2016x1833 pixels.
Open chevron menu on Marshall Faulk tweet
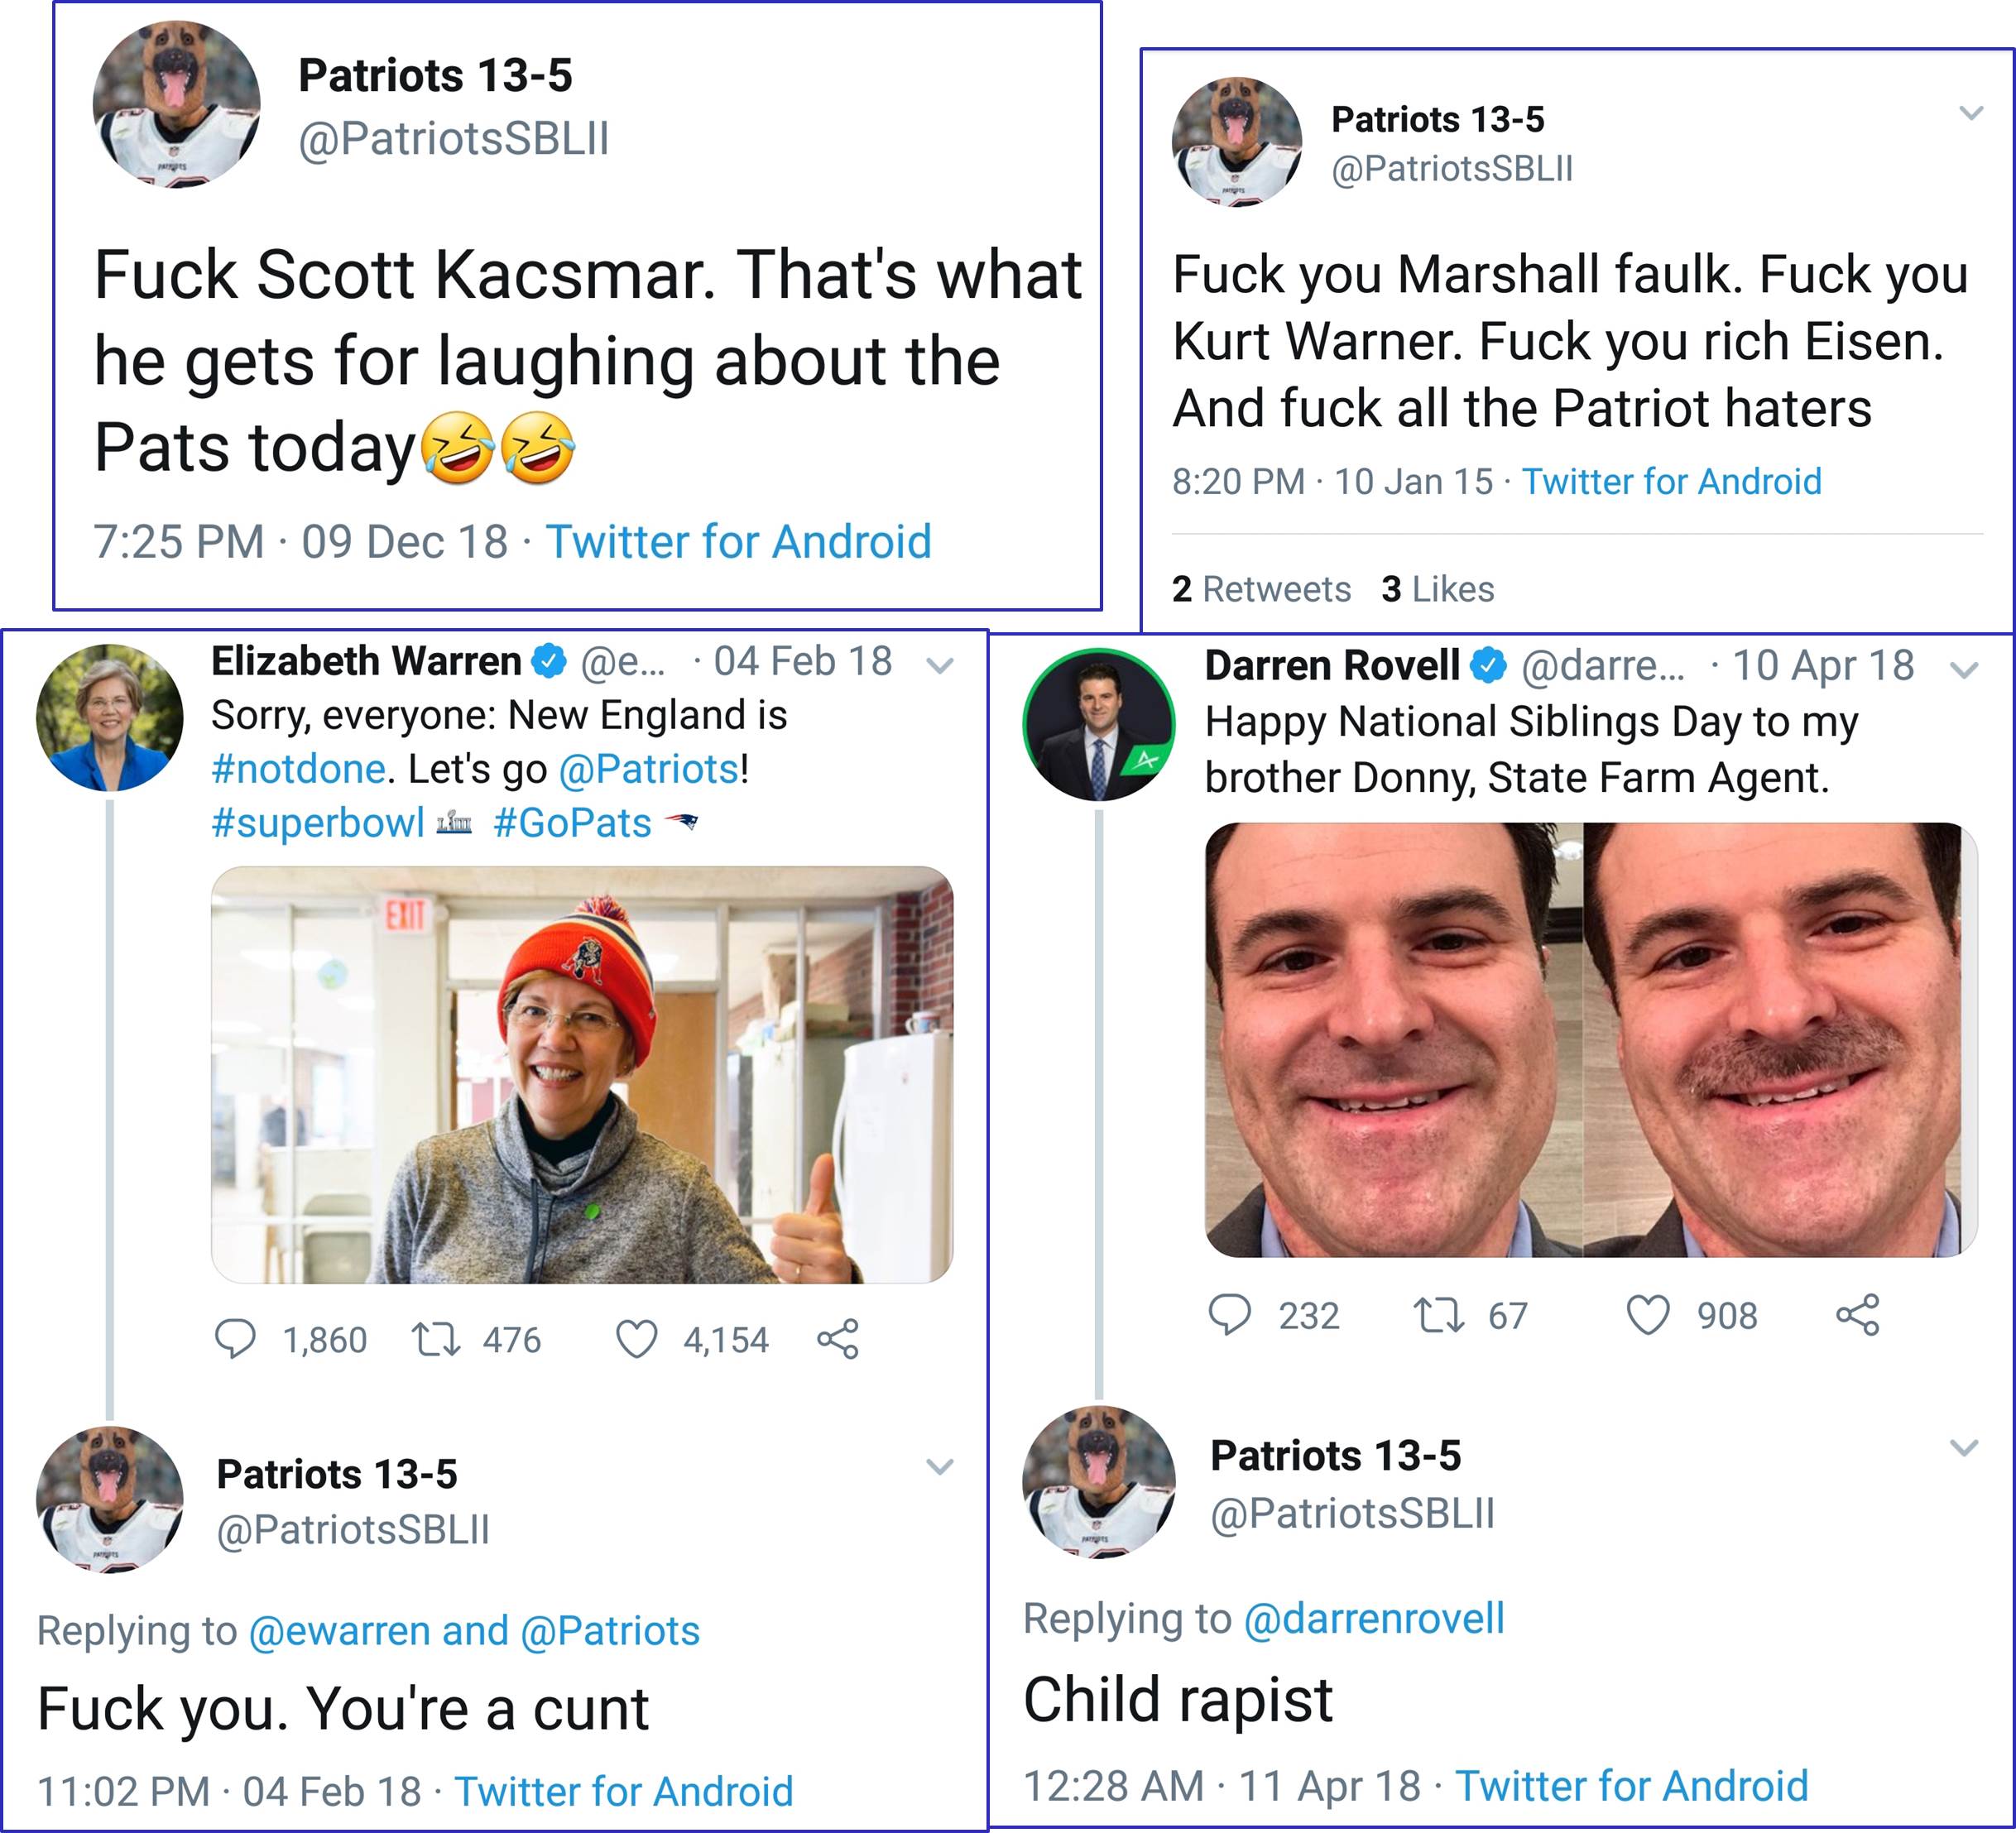pyautogui.click(x=1971, y=113)
